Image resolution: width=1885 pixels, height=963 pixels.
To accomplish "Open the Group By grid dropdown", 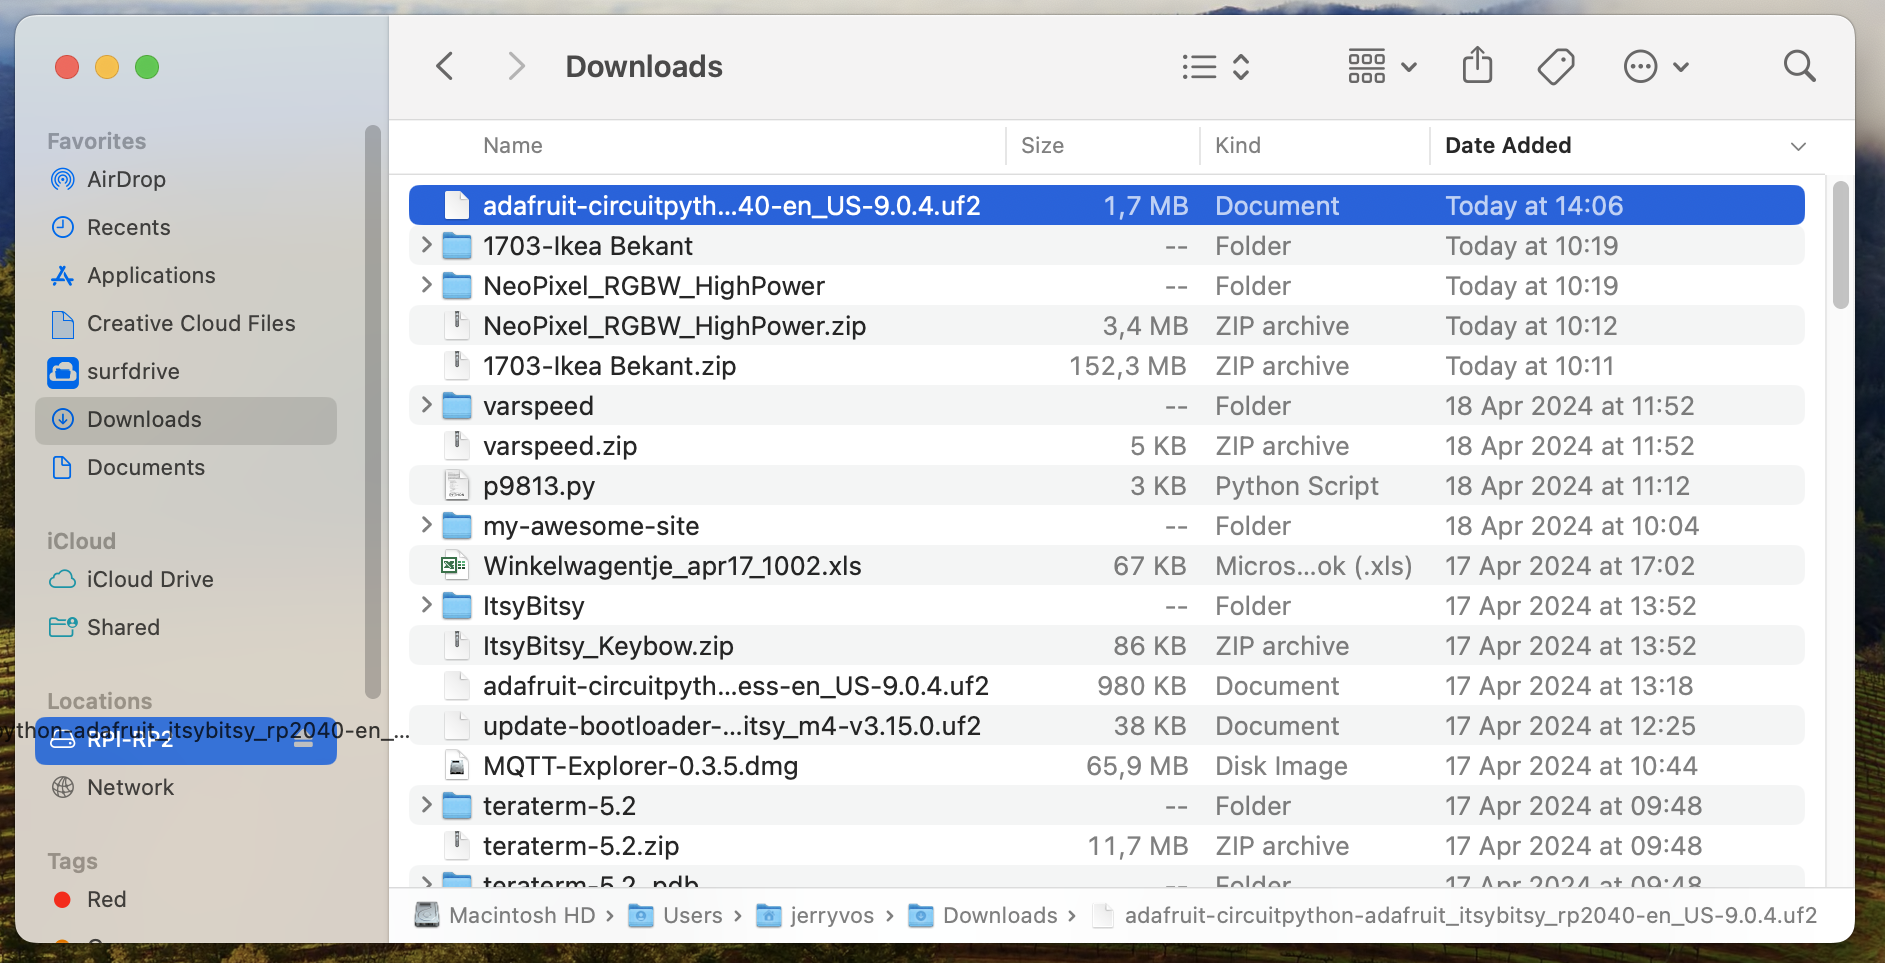I will 1381,67.
